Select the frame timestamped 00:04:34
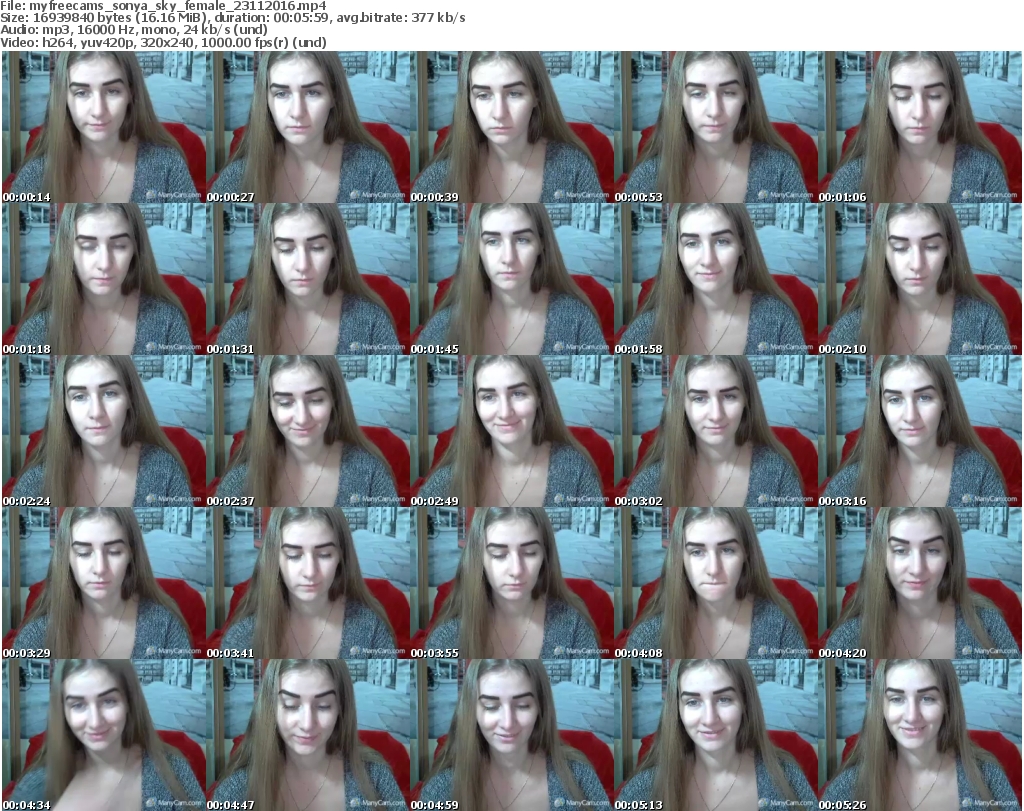The image size is (1024, 811). click(x=103, y=735)
